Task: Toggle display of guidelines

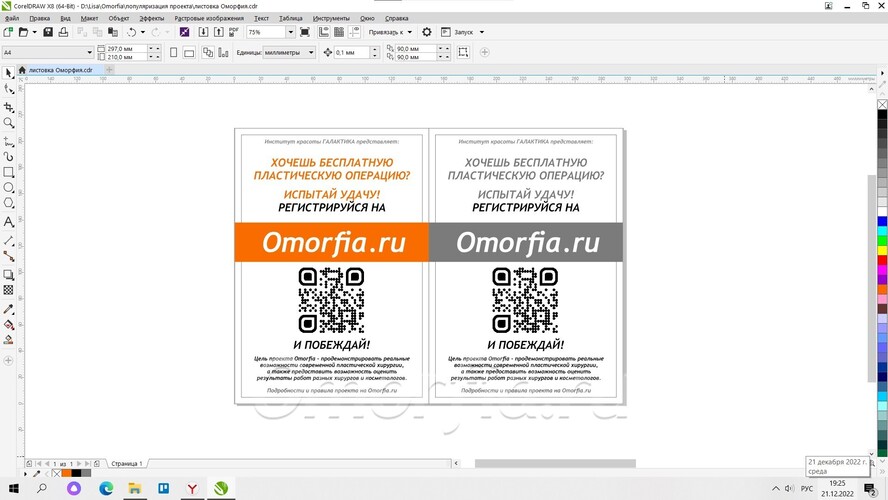Action: coord(355,32)
